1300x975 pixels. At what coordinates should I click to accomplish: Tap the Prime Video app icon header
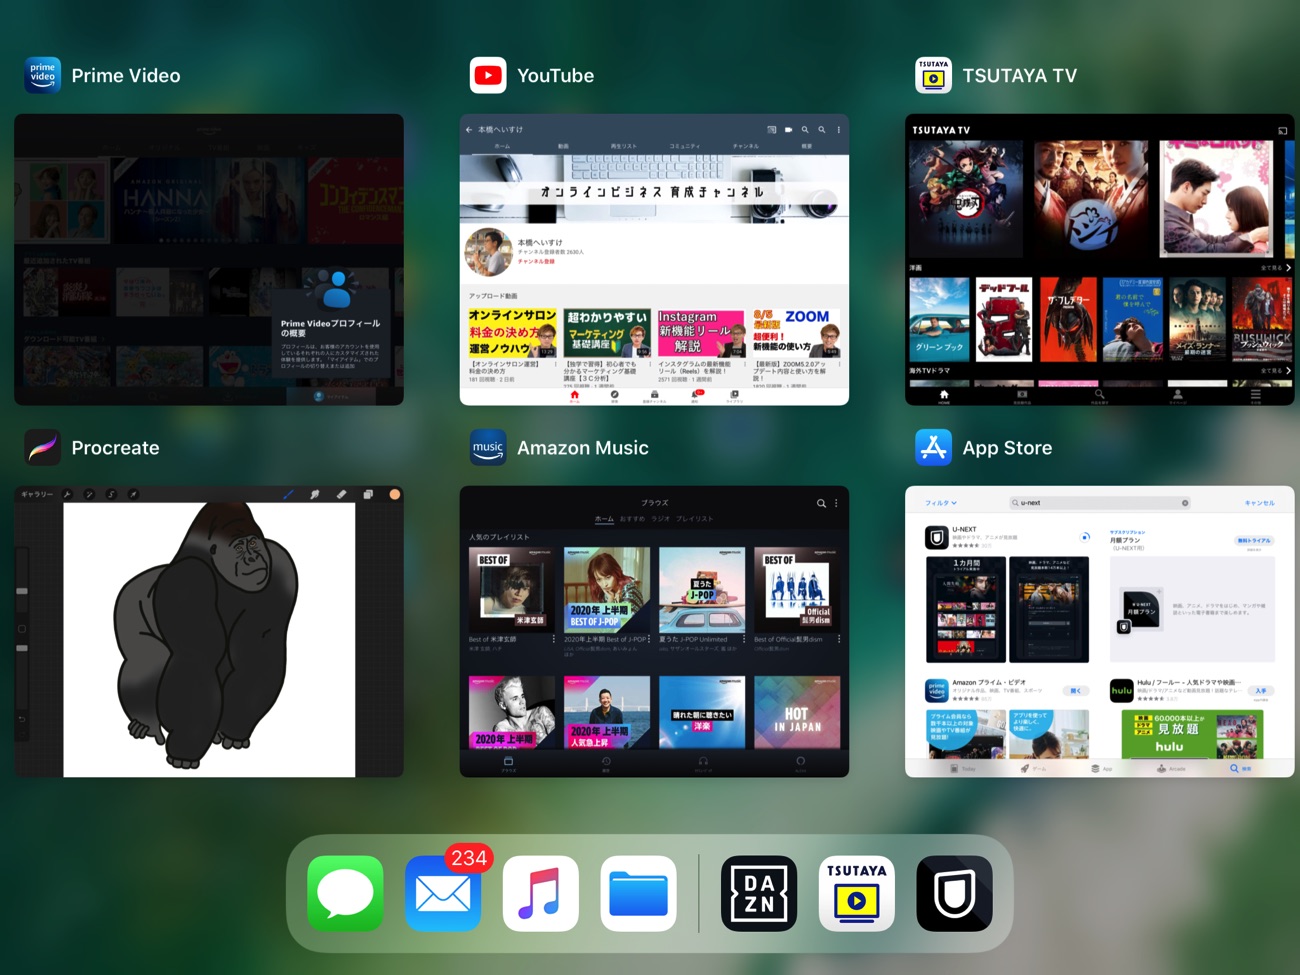[x=43, y=75]
